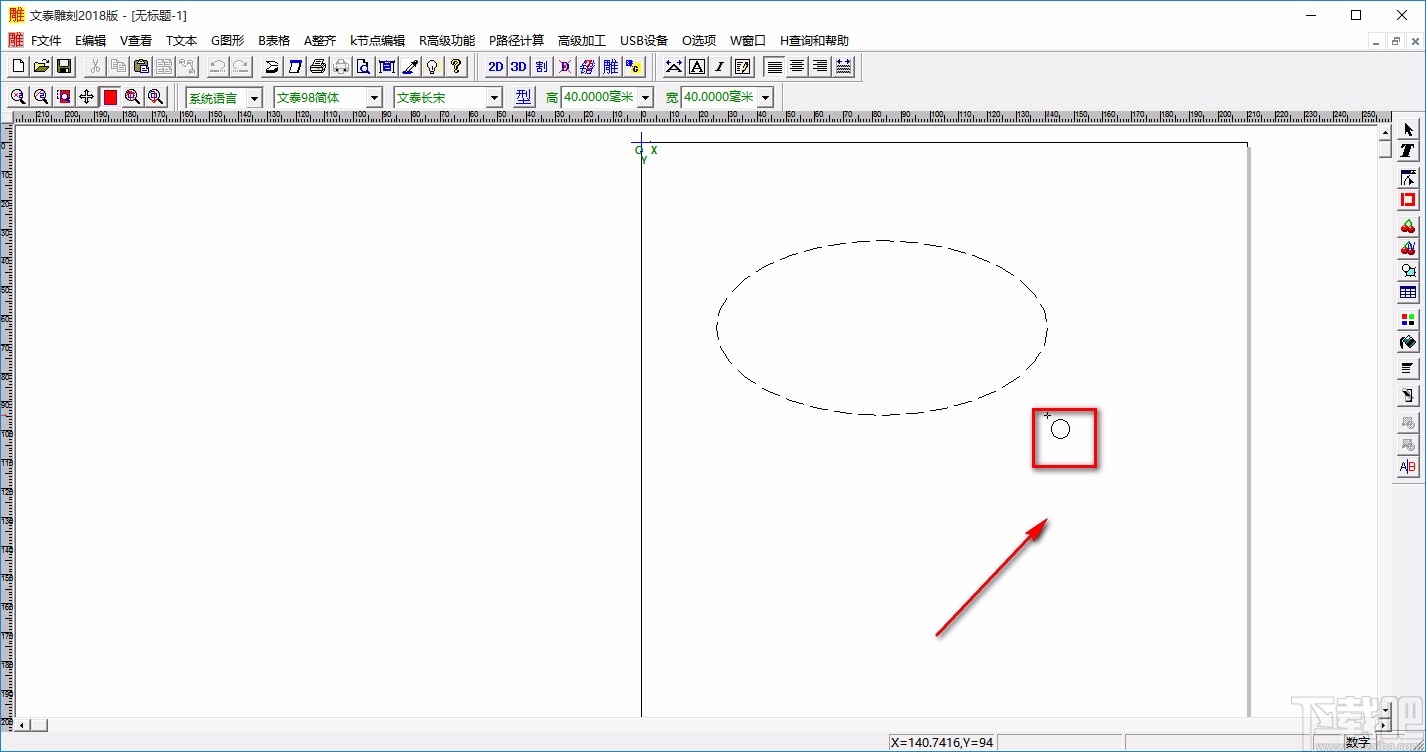Select the text T tool in right toolbar
Viewport: 1426px width, 752px height.
(1408, 151)
